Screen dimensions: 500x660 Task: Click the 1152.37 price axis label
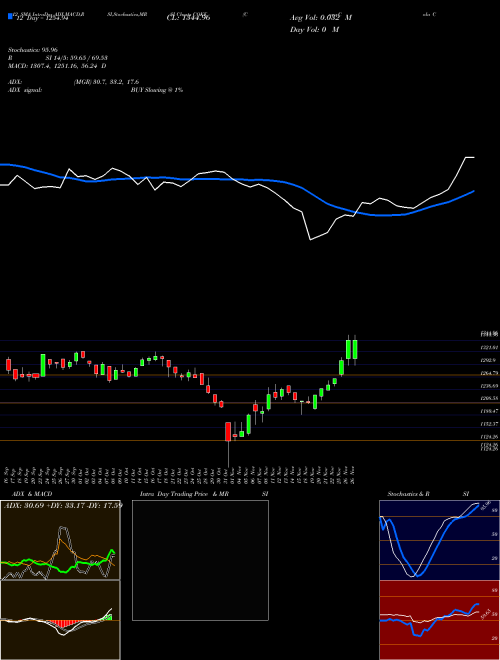[x=489, y=423]
